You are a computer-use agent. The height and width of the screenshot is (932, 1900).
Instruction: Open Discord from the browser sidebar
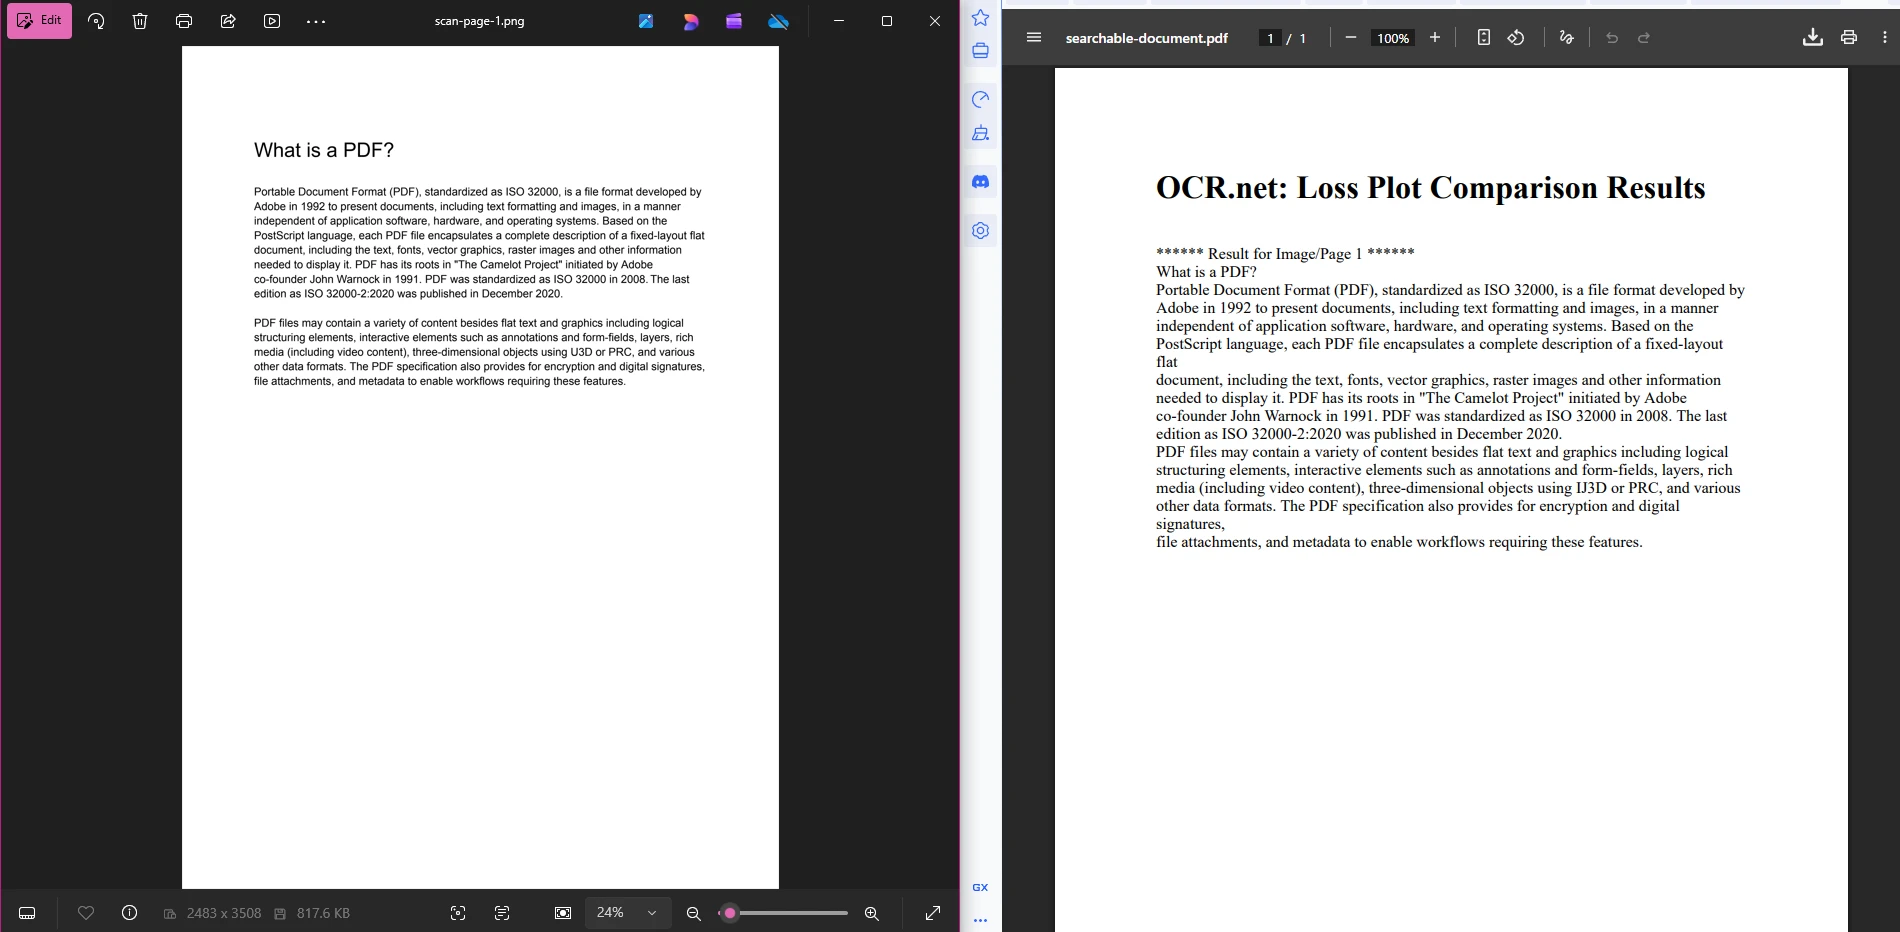979,181
